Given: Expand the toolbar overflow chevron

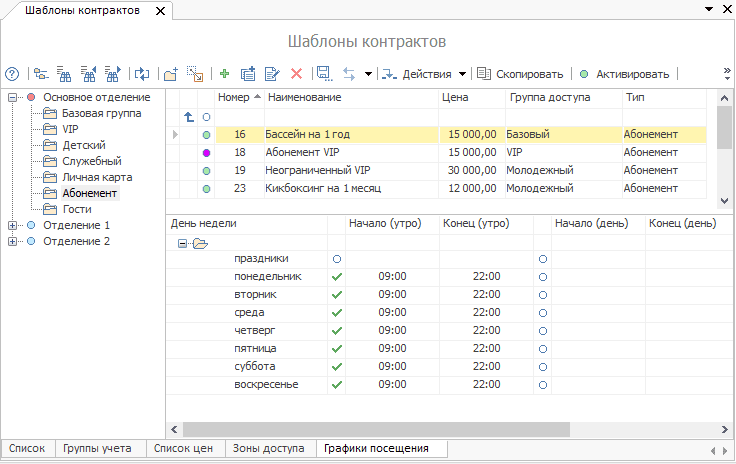Looking at the screenshot, I should 727,74.
